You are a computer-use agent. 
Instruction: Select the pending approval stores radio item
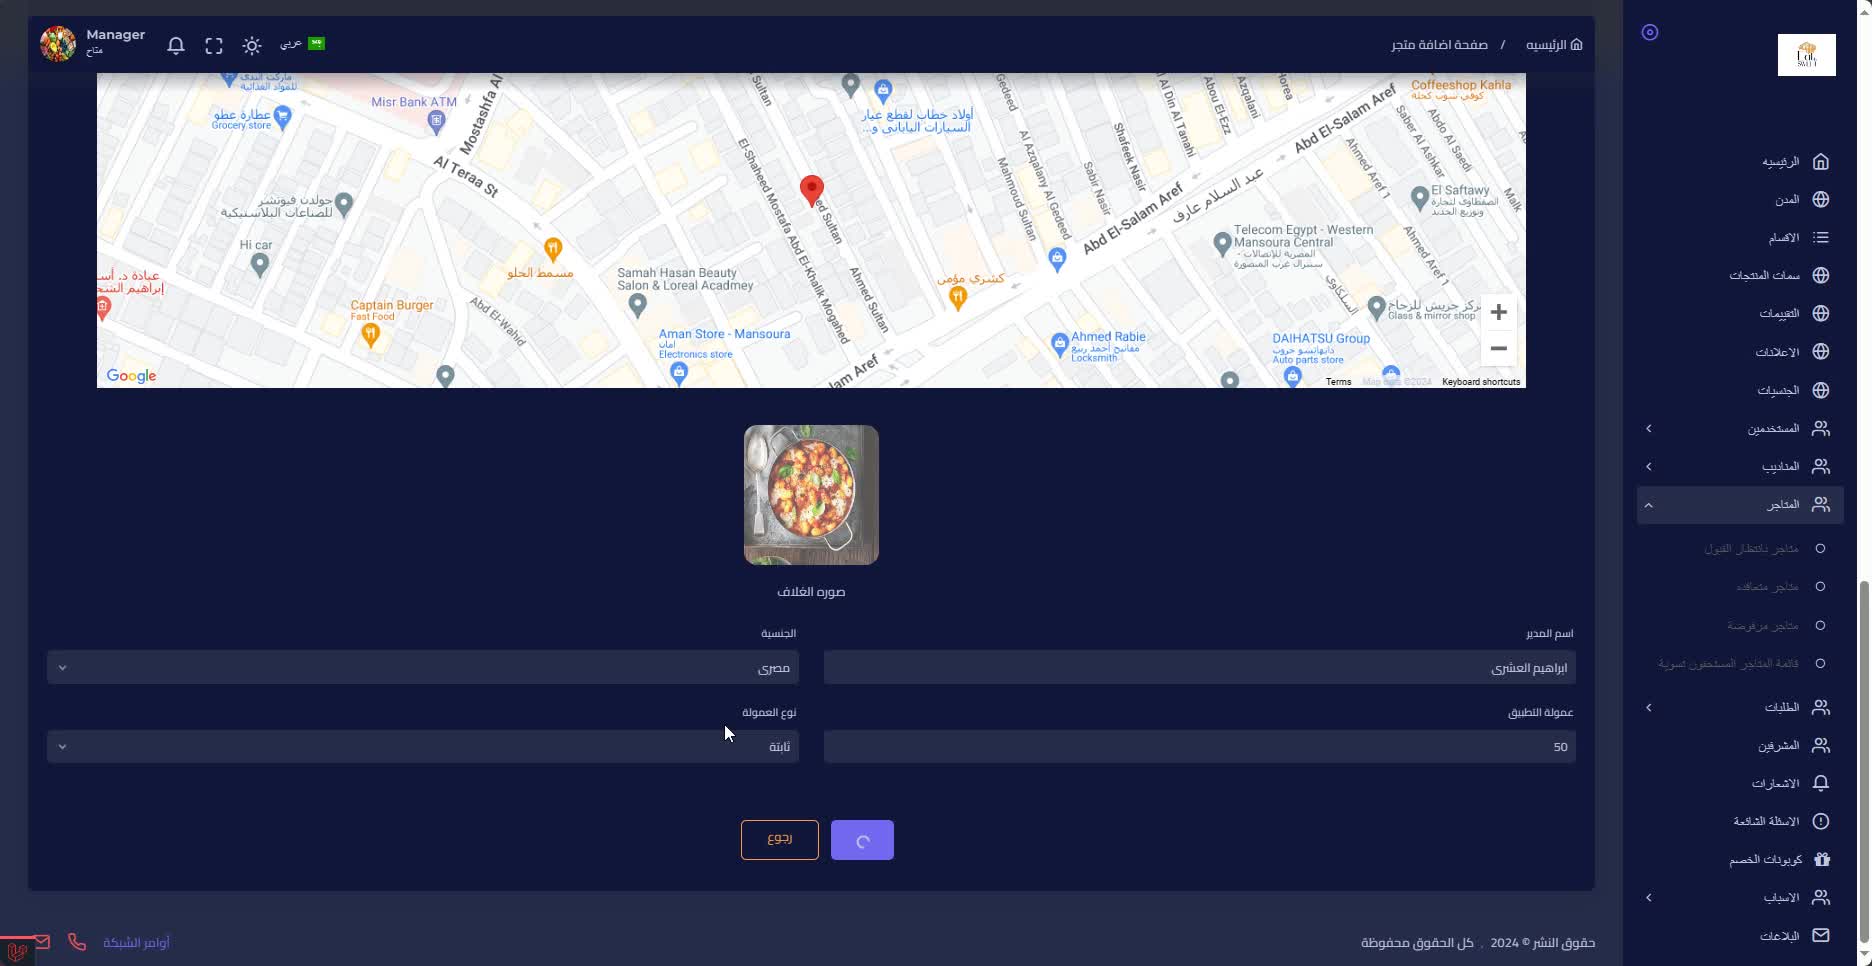coord(1820,549)
